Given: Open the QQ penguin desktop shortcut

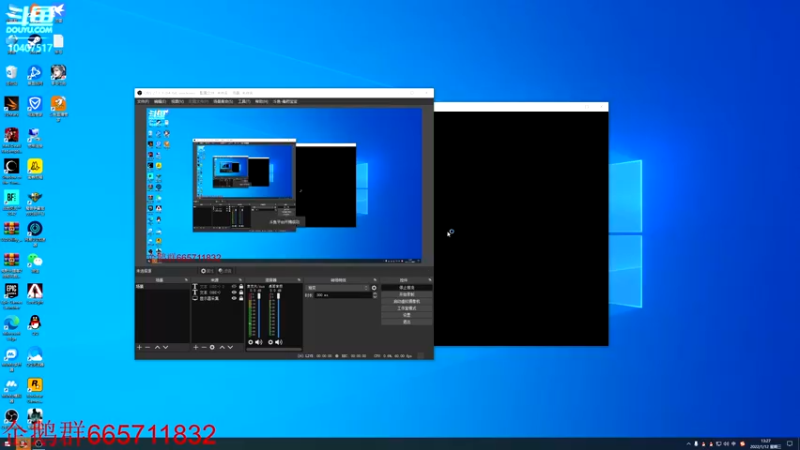Looking at the screenshot, I should [x=35, y=326].
